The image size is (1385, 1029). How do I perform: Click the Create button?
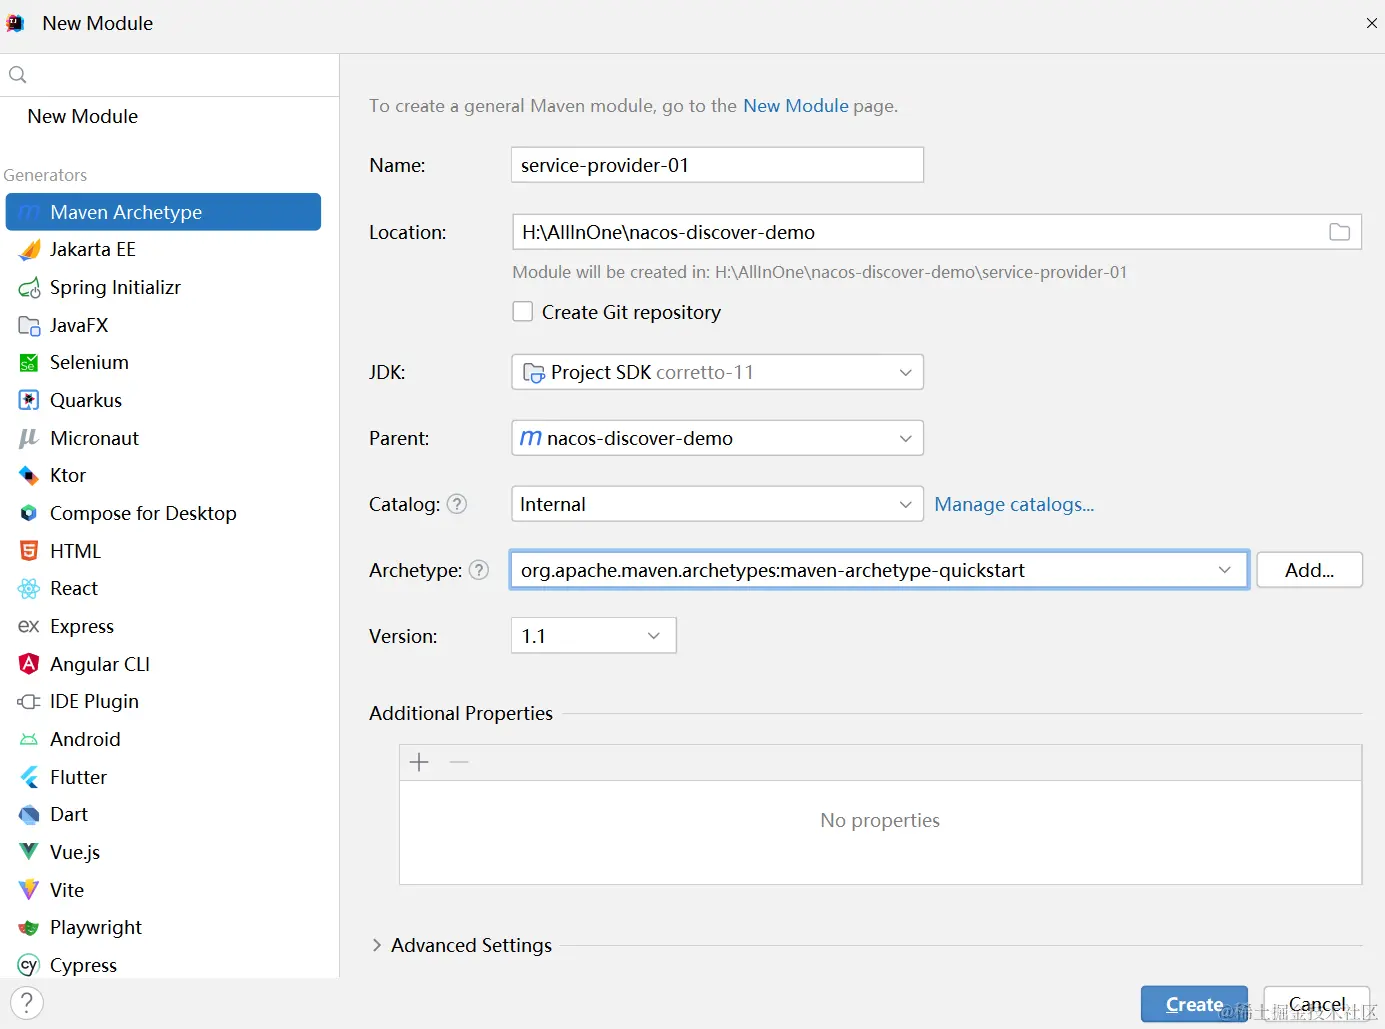(x=1193, y=1004)
